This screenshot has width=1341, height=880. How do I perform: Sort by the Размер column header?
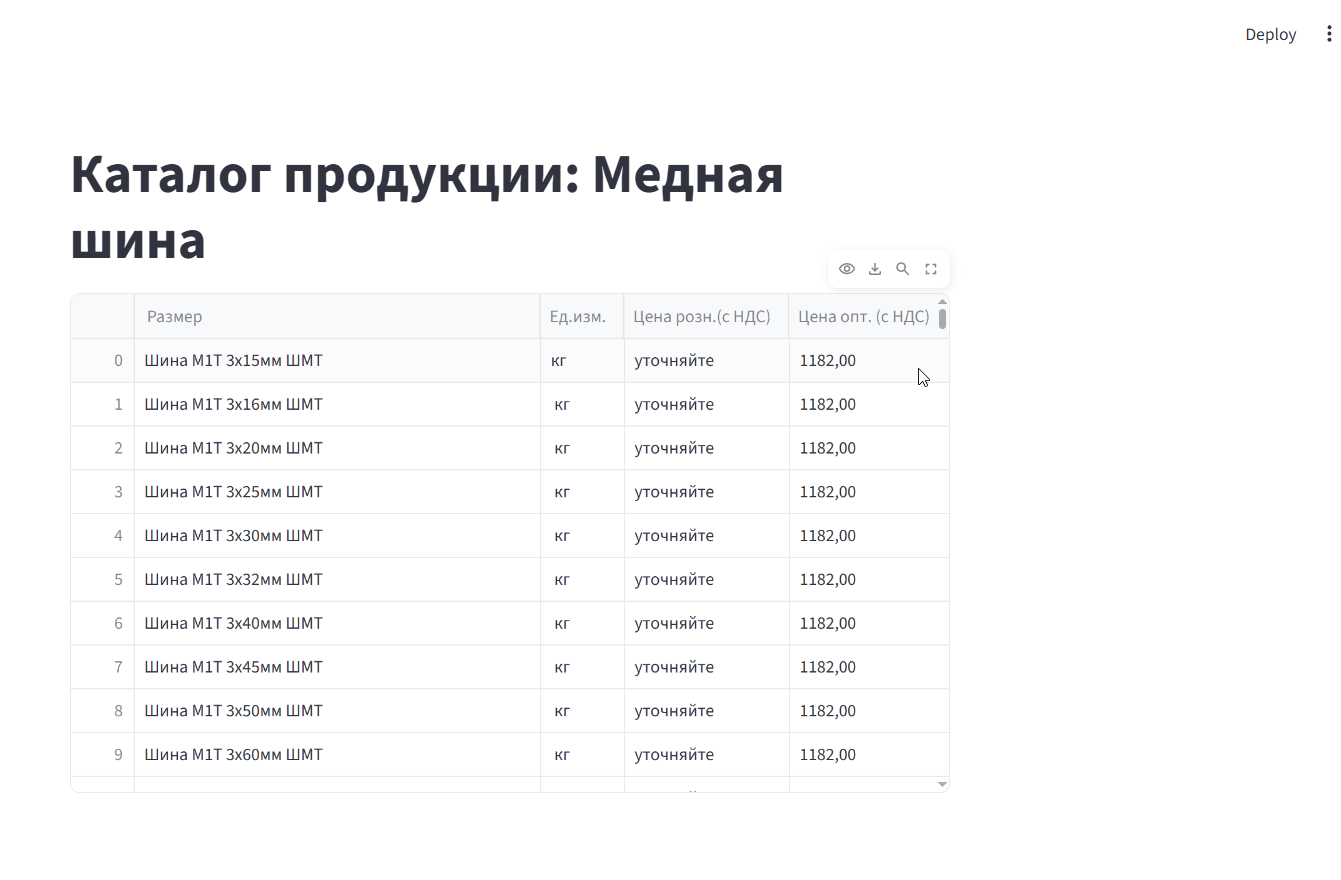[337, 317]
